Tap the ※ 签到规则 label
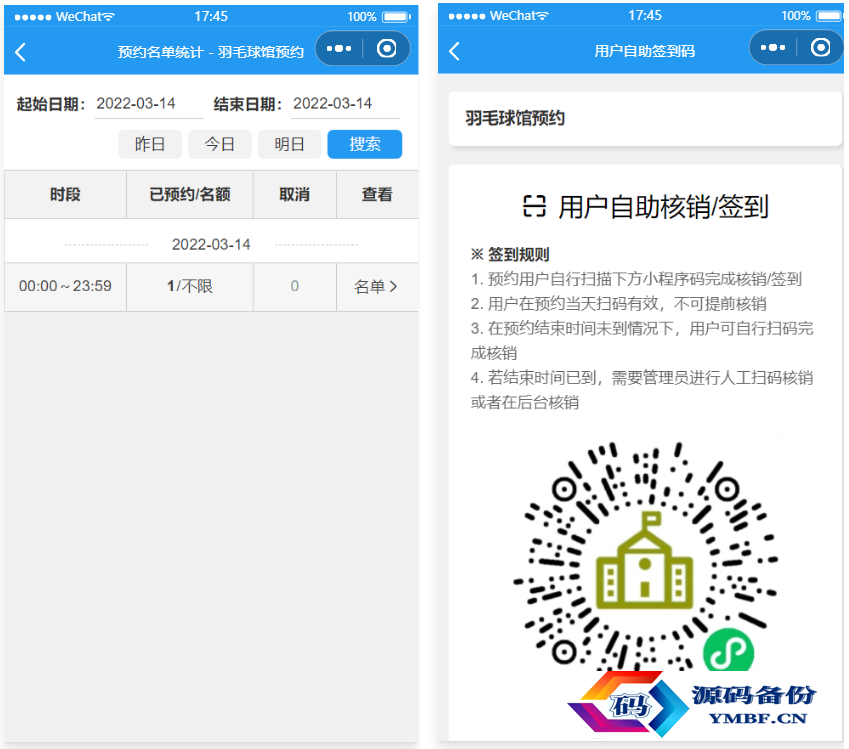The width and height of the screenshot is (849, 749). point(510,254)
